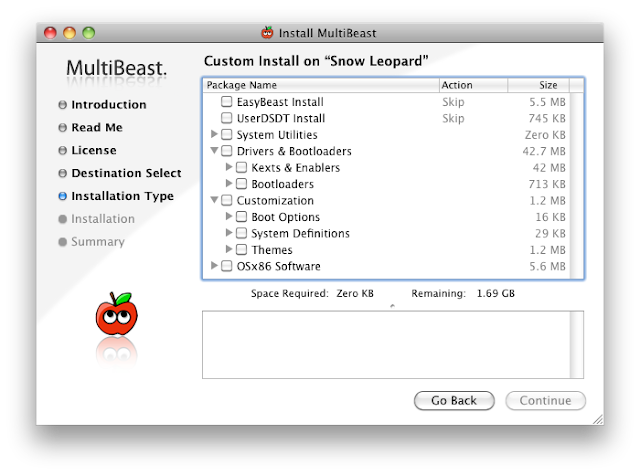
Task: Click the Go Back button
Action: coord(454,401)
